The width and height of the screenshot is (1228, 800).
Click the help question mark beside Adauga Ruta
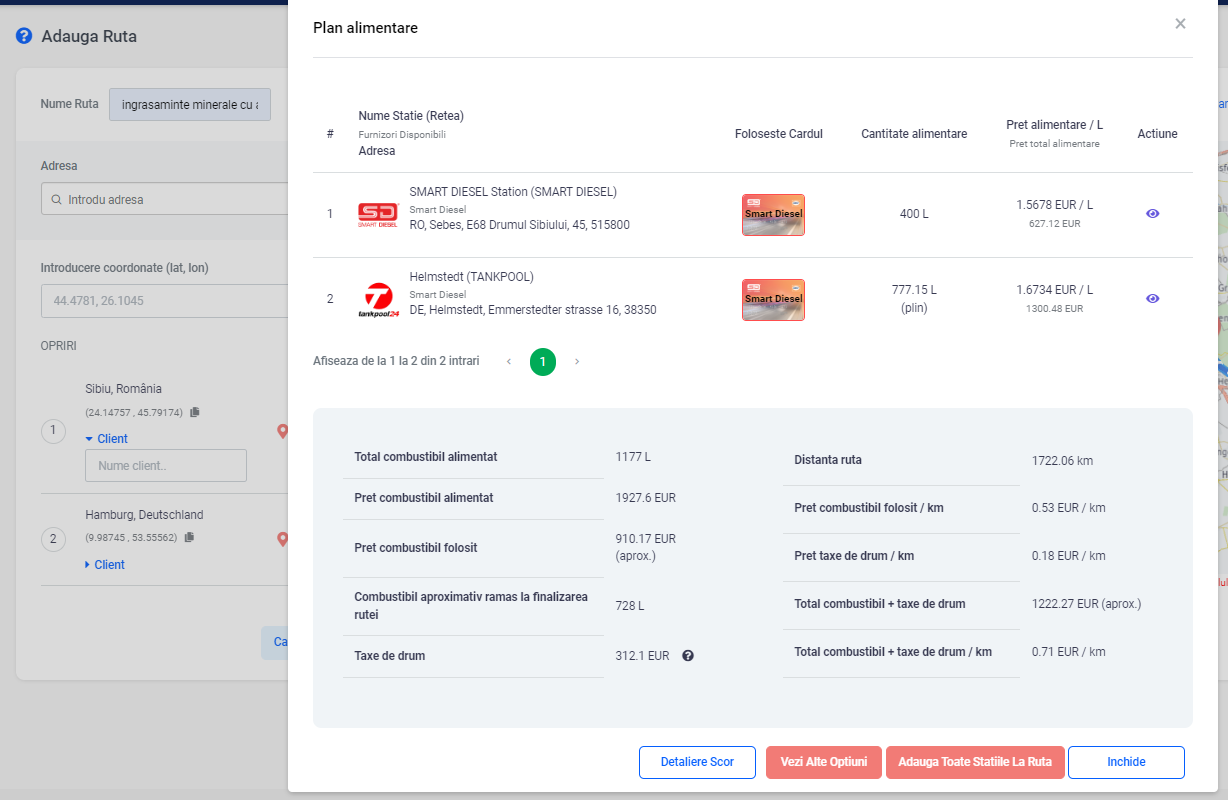pos(24,36)
